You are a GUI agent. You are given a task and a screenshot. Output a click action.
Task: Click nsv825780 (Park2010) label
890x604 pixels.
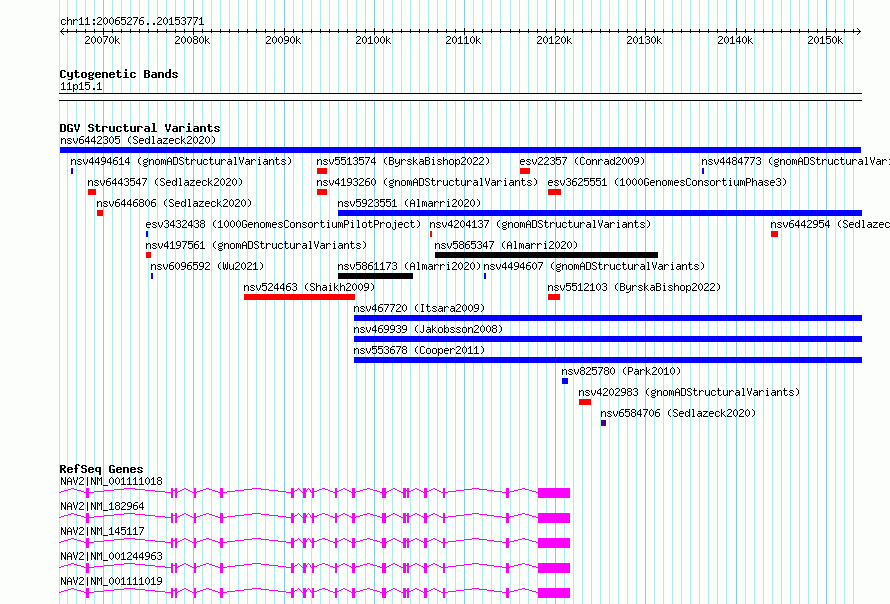(621, 371)
